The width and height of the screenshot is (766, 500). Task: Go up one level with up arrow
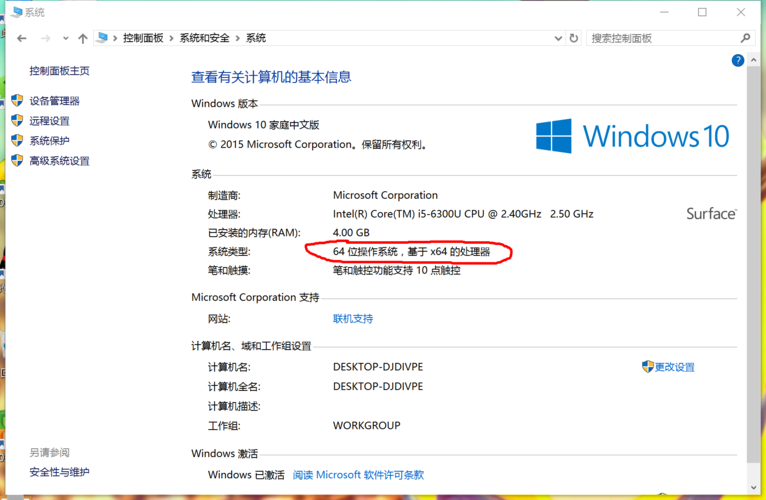tap(83, 38)
